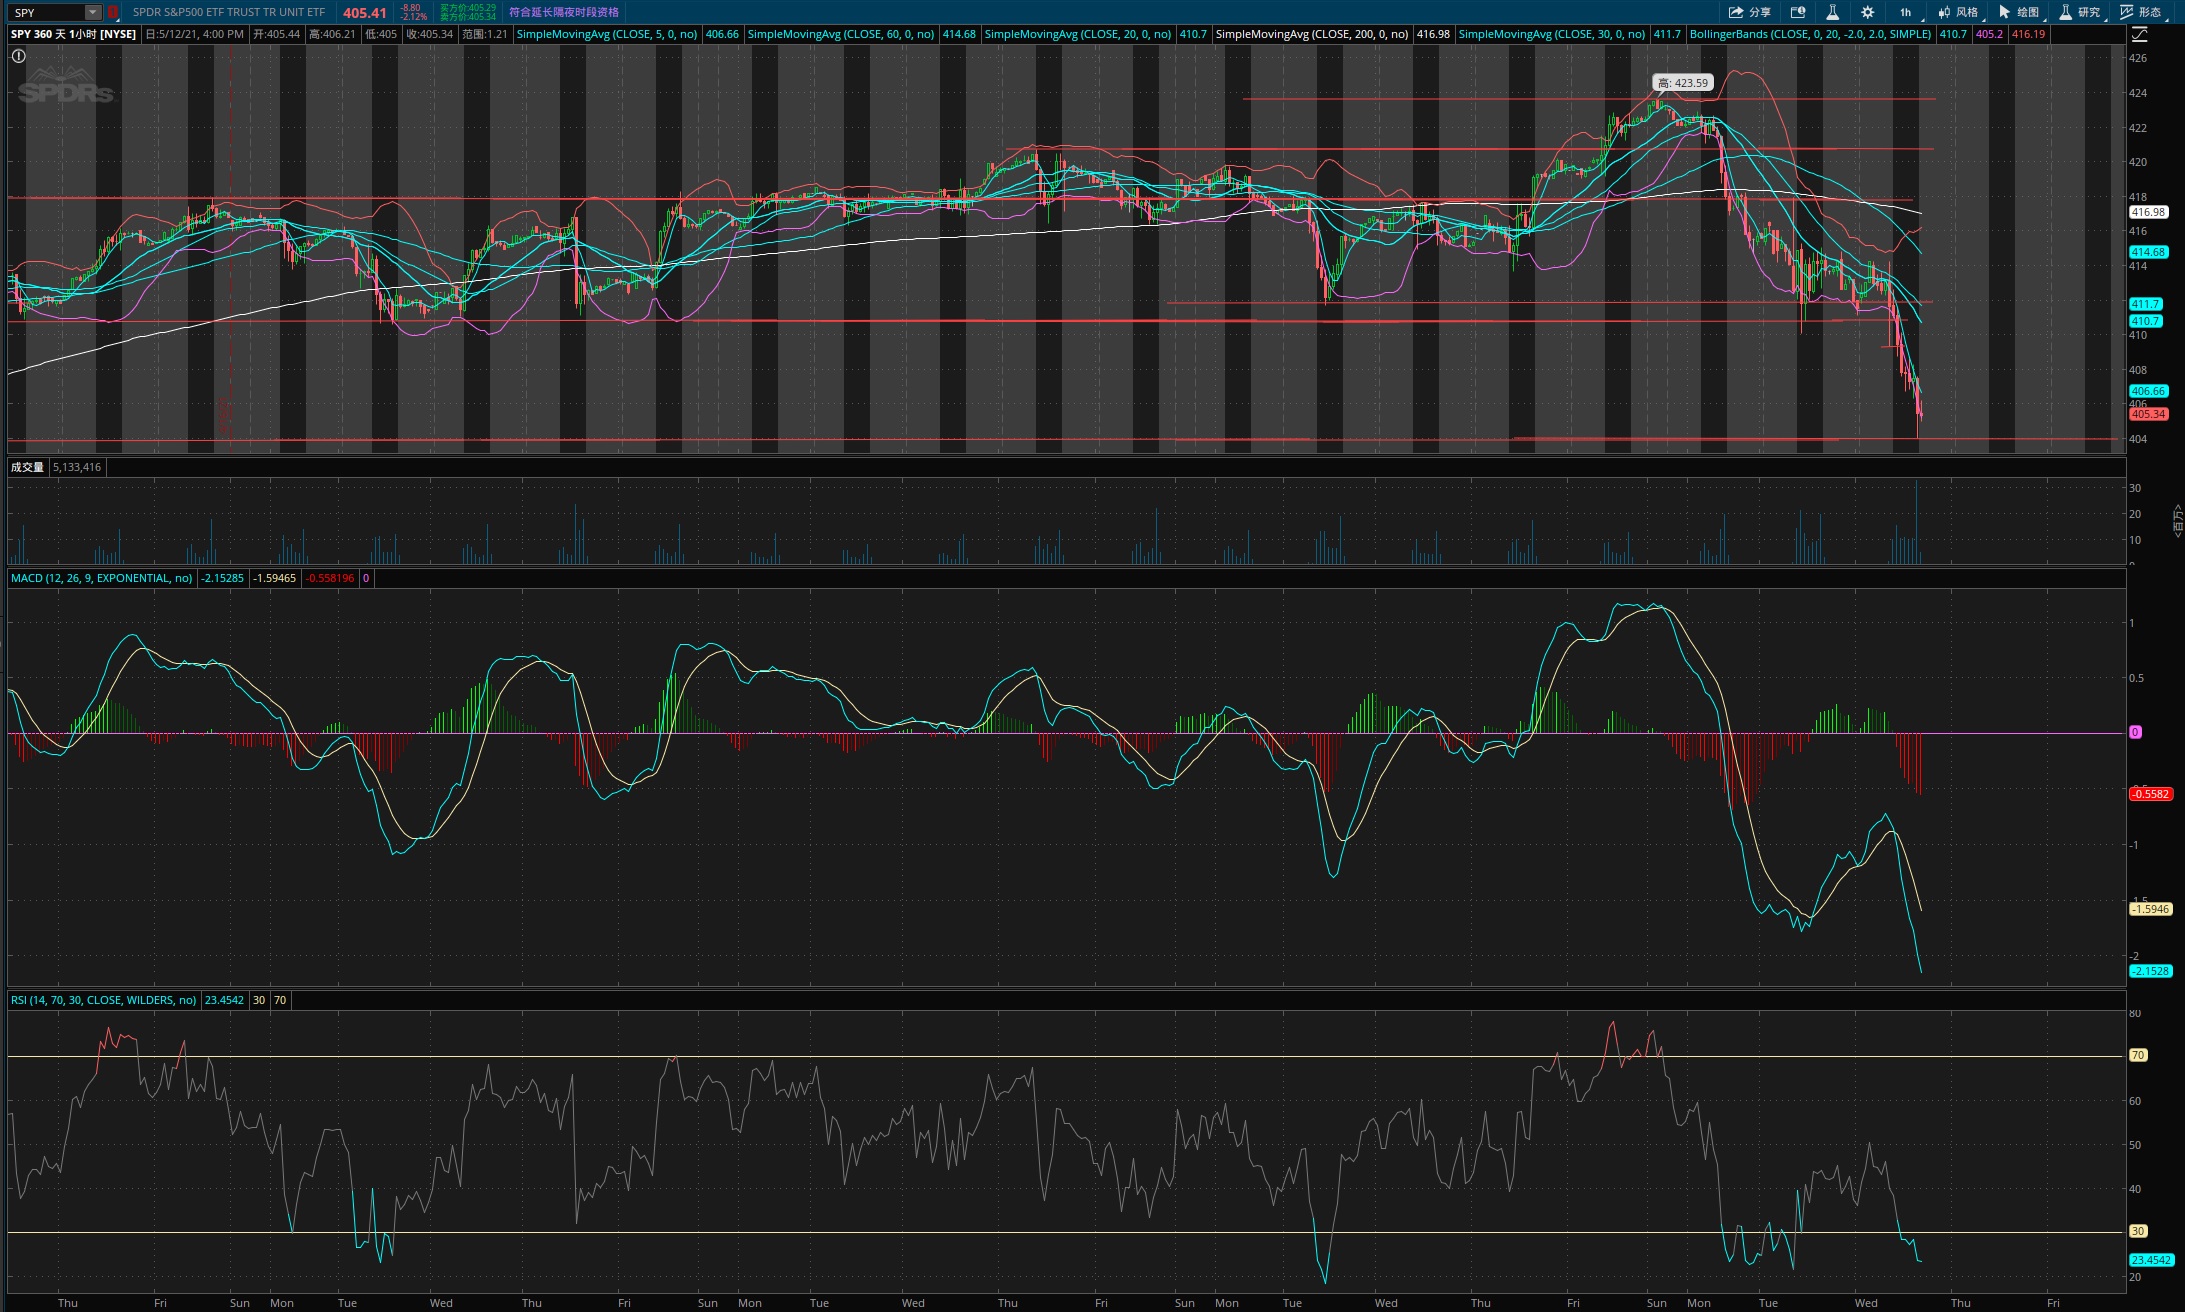Open the red symbol link color picker
Viewport: 2185px width, 1312px height.
[112, 12]
